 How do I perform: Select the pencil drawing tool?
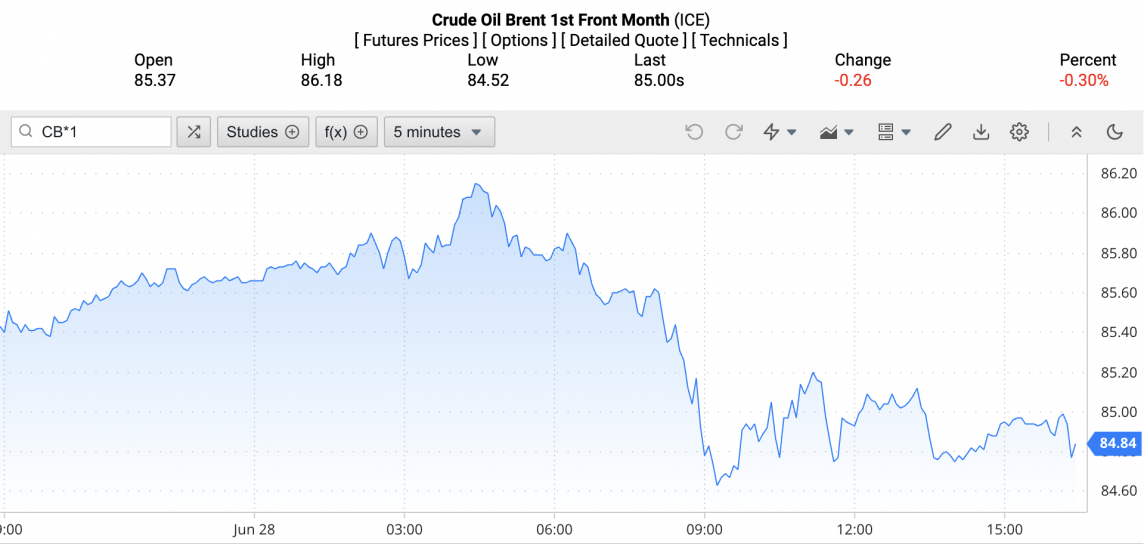point(942,132)
